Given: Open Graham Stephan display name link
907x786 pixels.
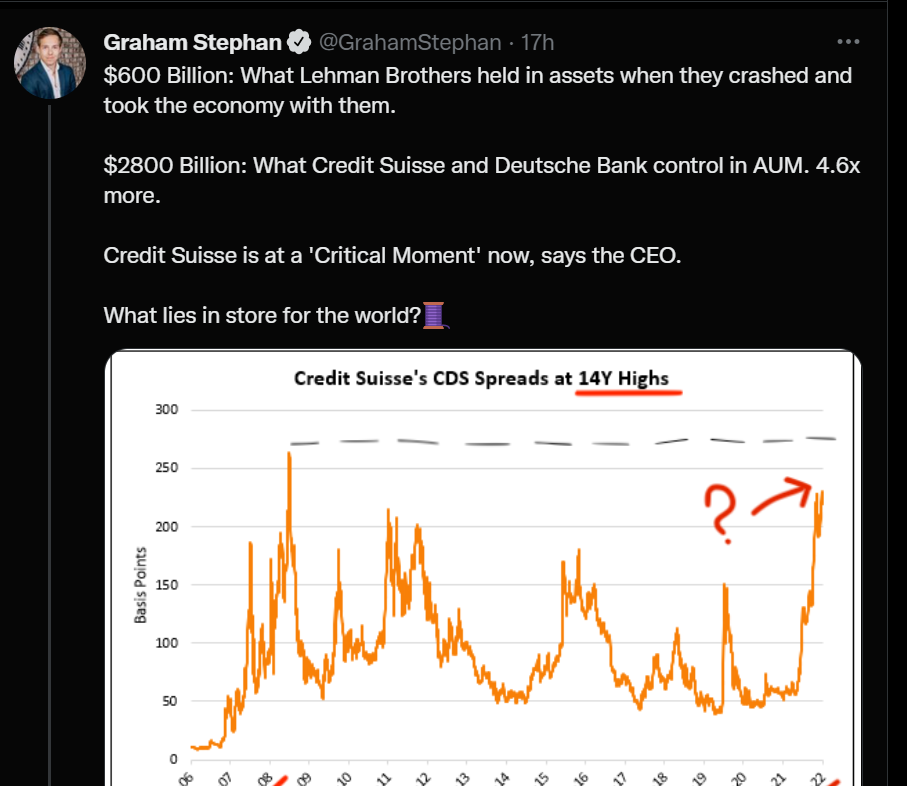Looking at the screenshot, I should pos(192,42).
